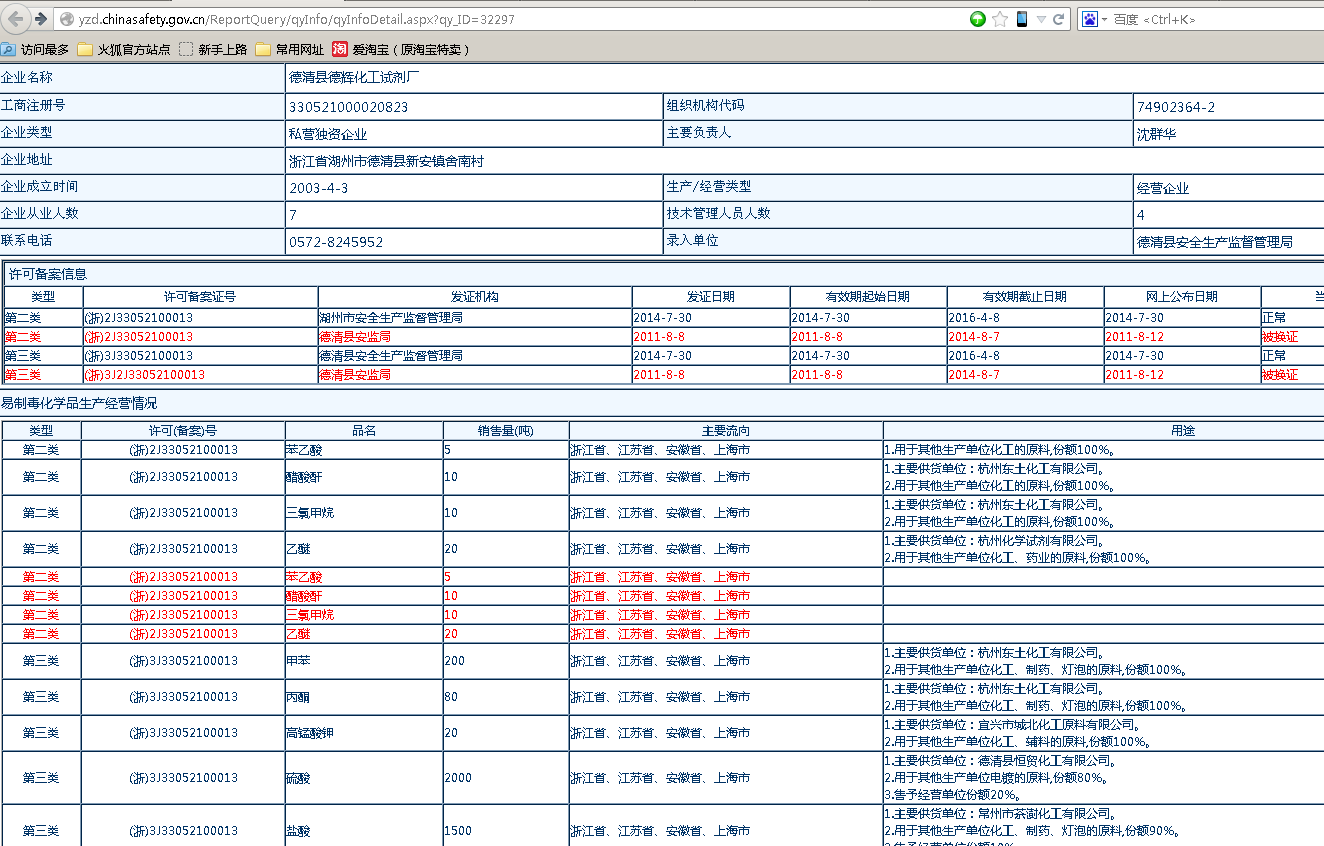
Task: Click registration number 330521000020823
Action: point(348,107)
